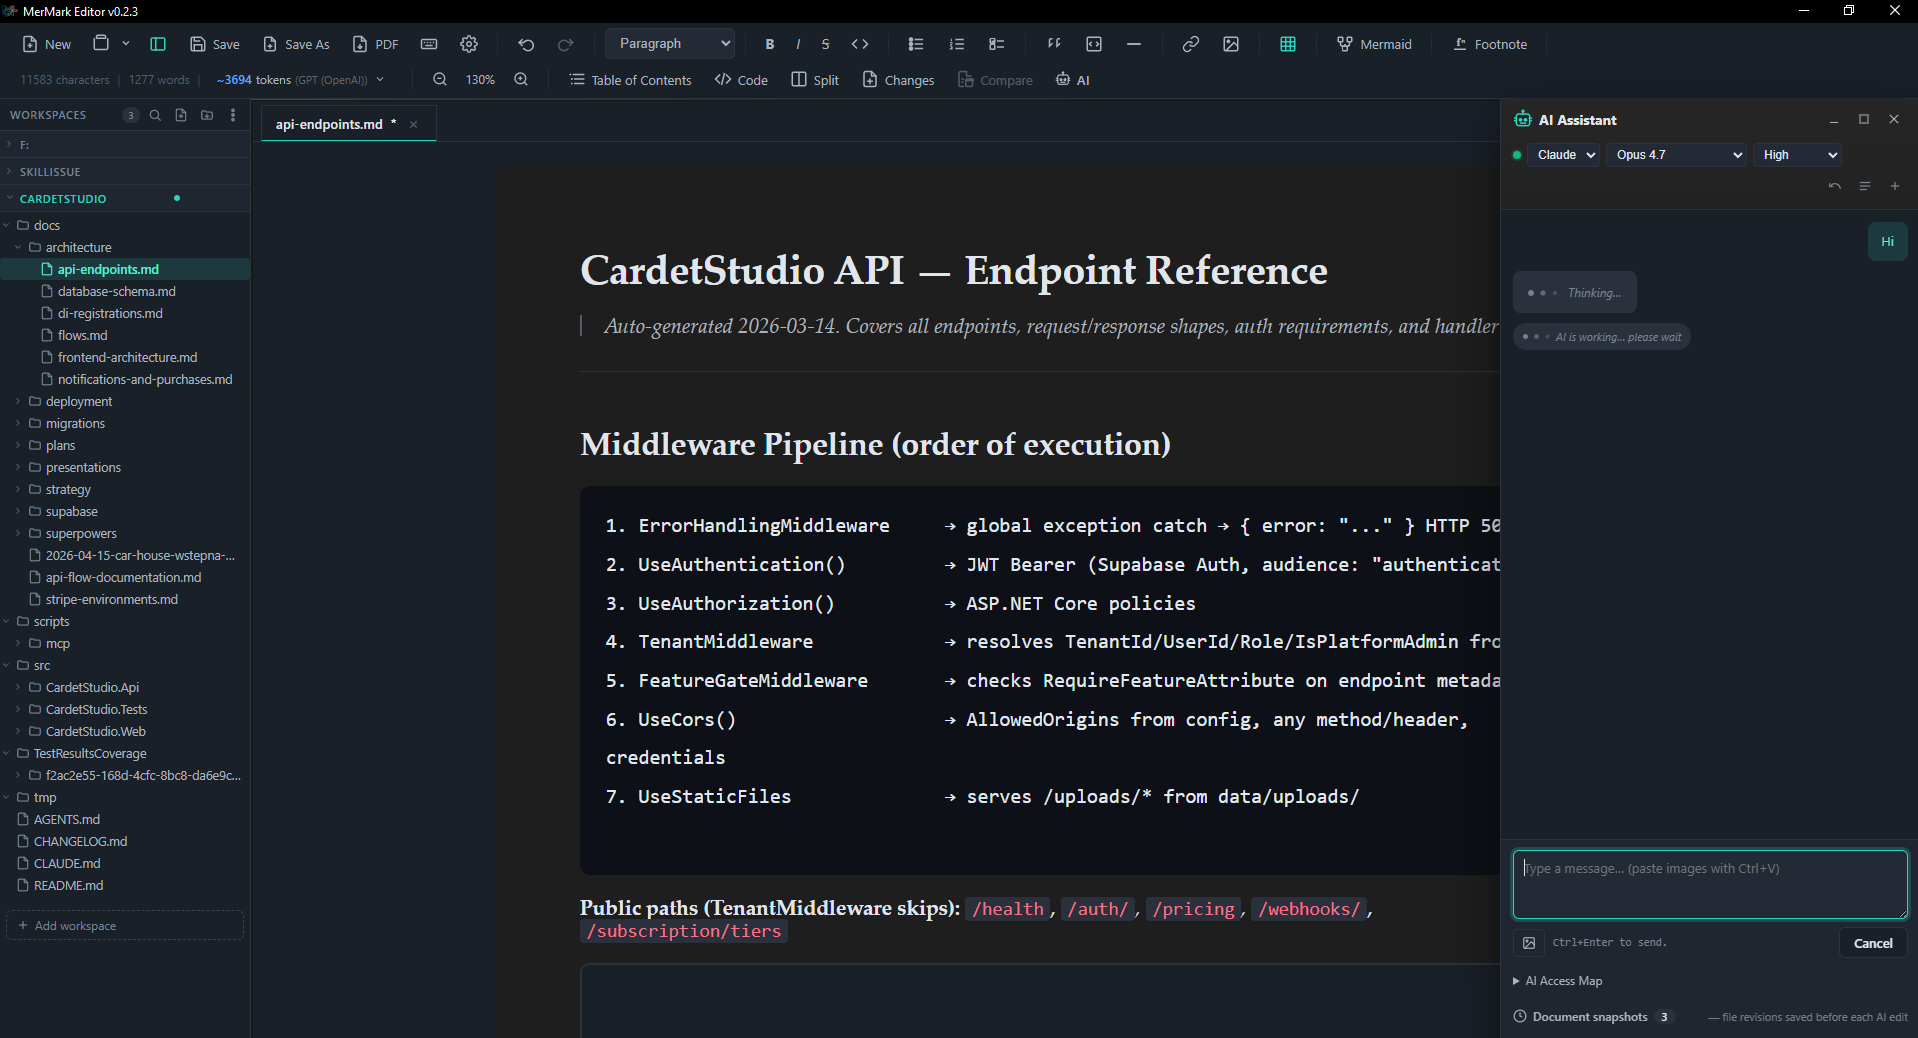Click the insert image icon
The image size is (1918, 1038).
1231,44
